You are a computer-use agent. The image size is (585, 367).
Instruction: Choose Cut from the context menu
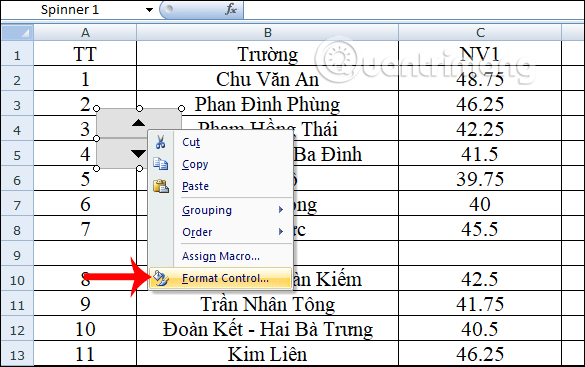tap(220, 142)
